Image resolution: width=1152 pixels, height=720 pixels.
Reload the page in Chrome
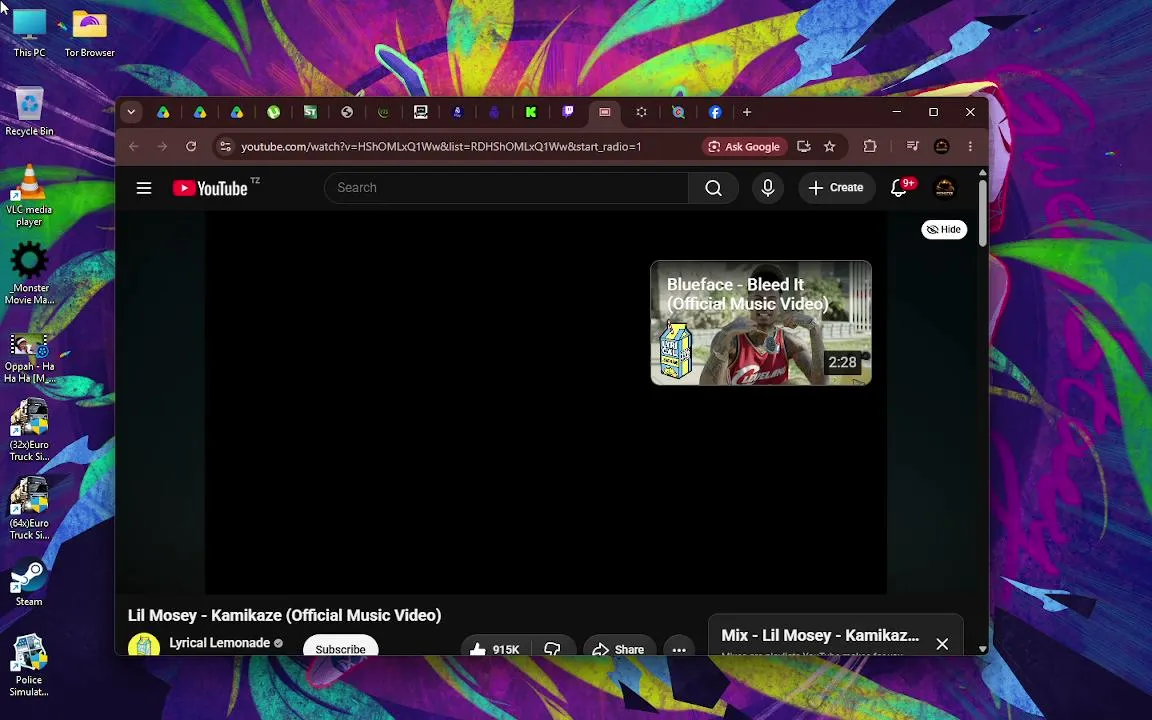coord(191,146)
